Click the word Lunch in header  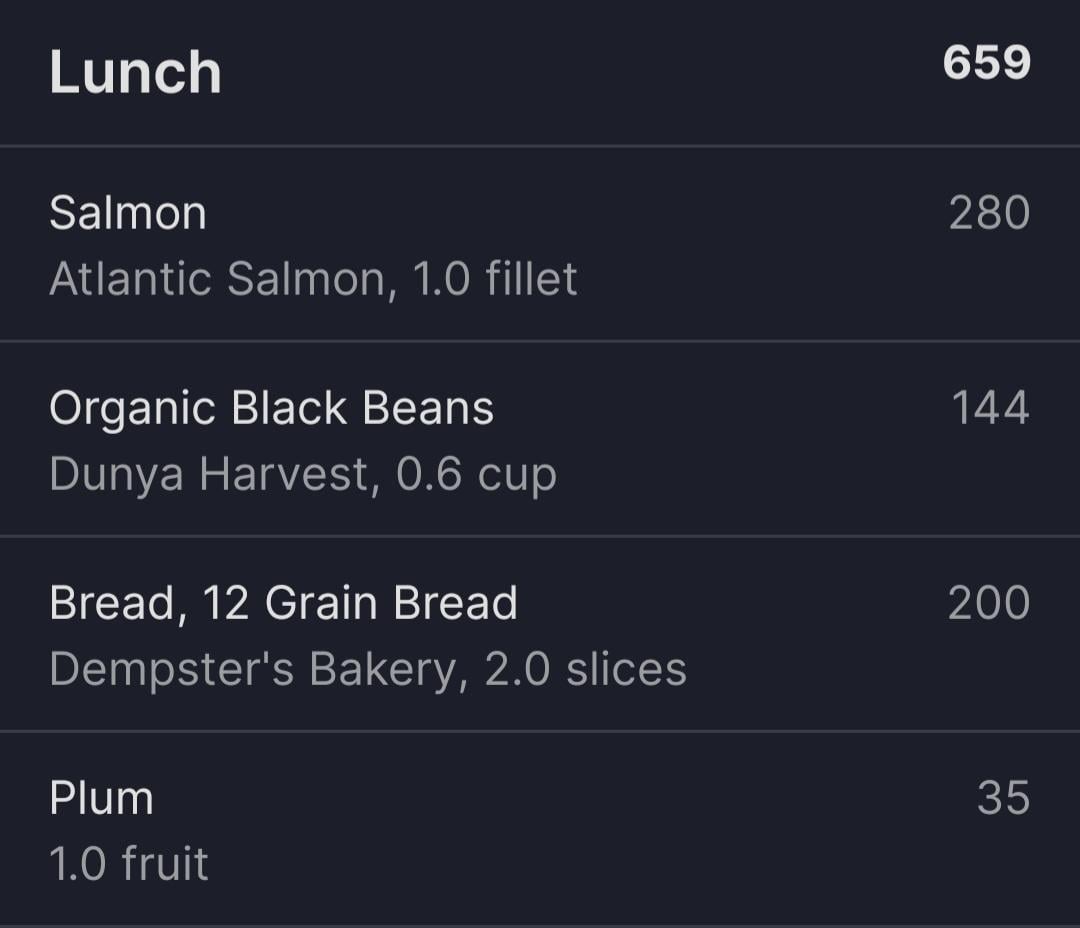point(136,72)
